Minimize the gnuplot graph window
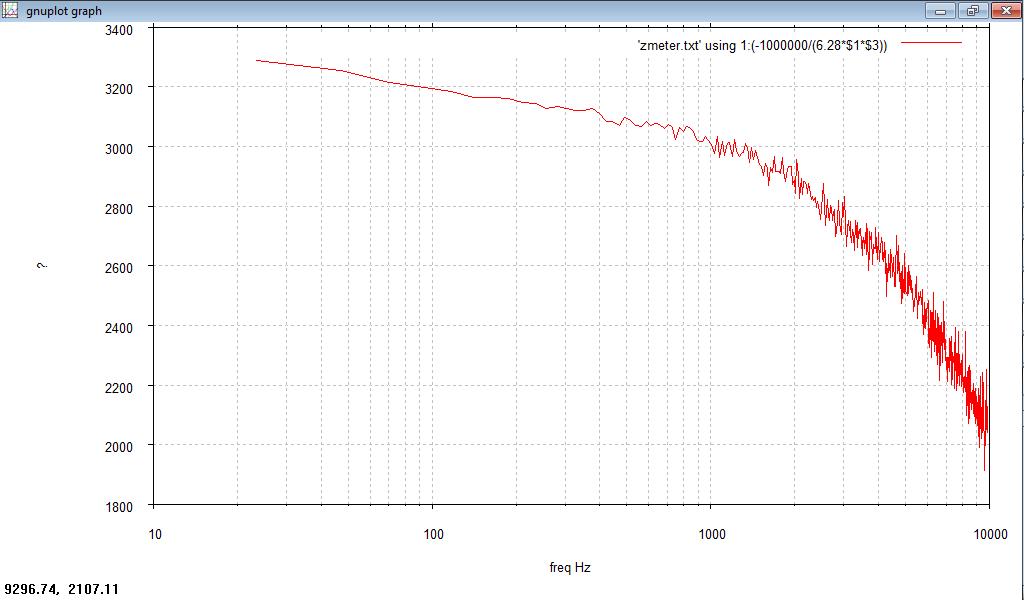Screen dimensions: 1024x600 pos(941,10)
